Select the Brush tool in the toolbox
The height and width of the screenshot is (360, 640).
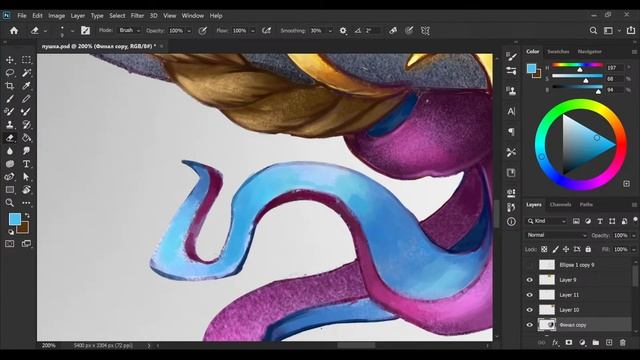[x=10, y=99]
